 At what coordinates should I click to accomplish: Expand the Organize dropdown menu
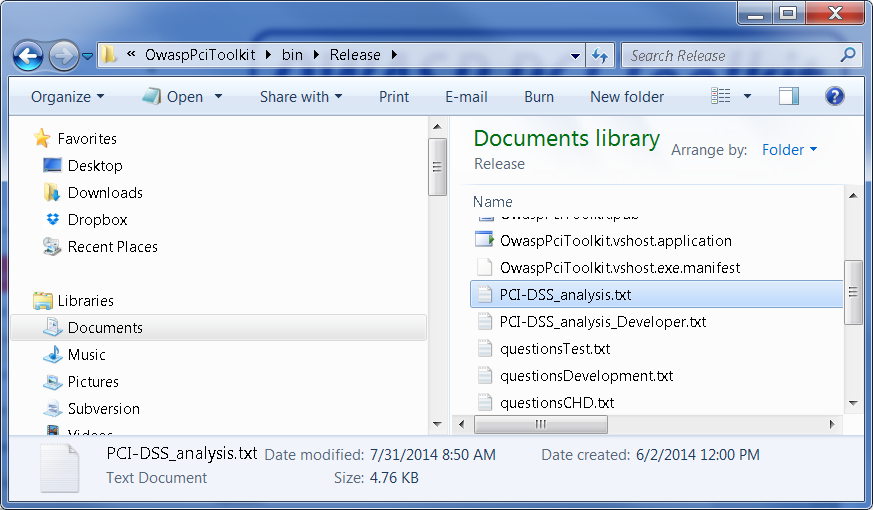pyautogui.click(x=67, y=97)
